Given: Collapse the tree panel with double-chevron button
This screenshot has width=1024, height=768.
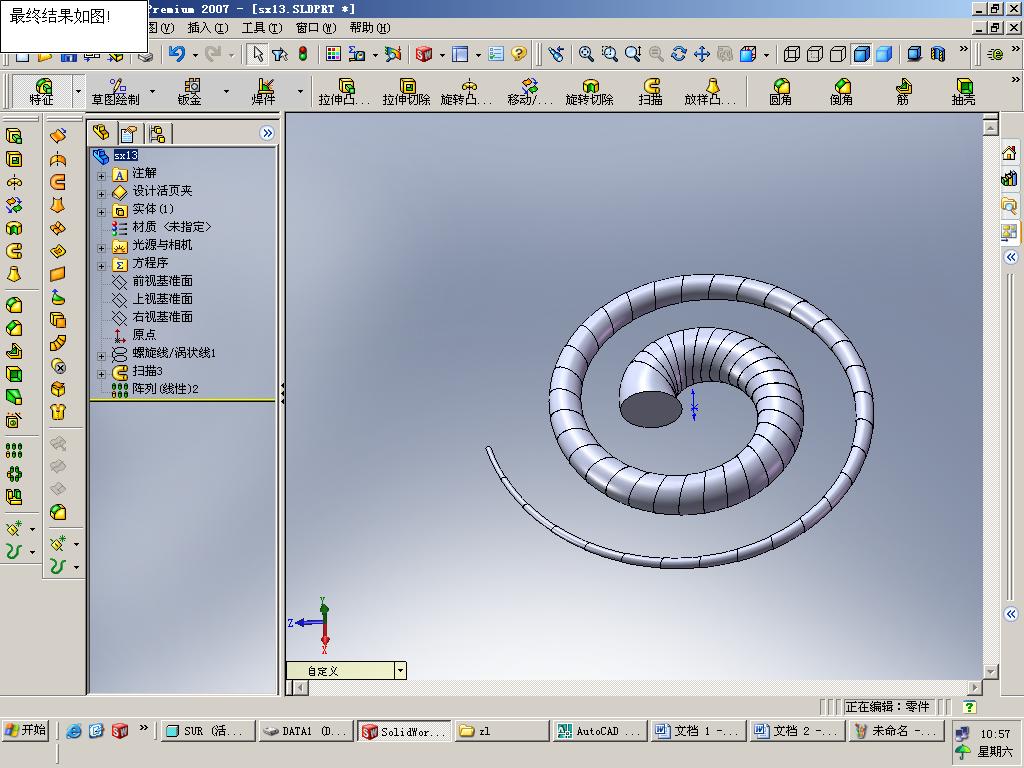Looking at the screenshot, I should click(267, 133).
